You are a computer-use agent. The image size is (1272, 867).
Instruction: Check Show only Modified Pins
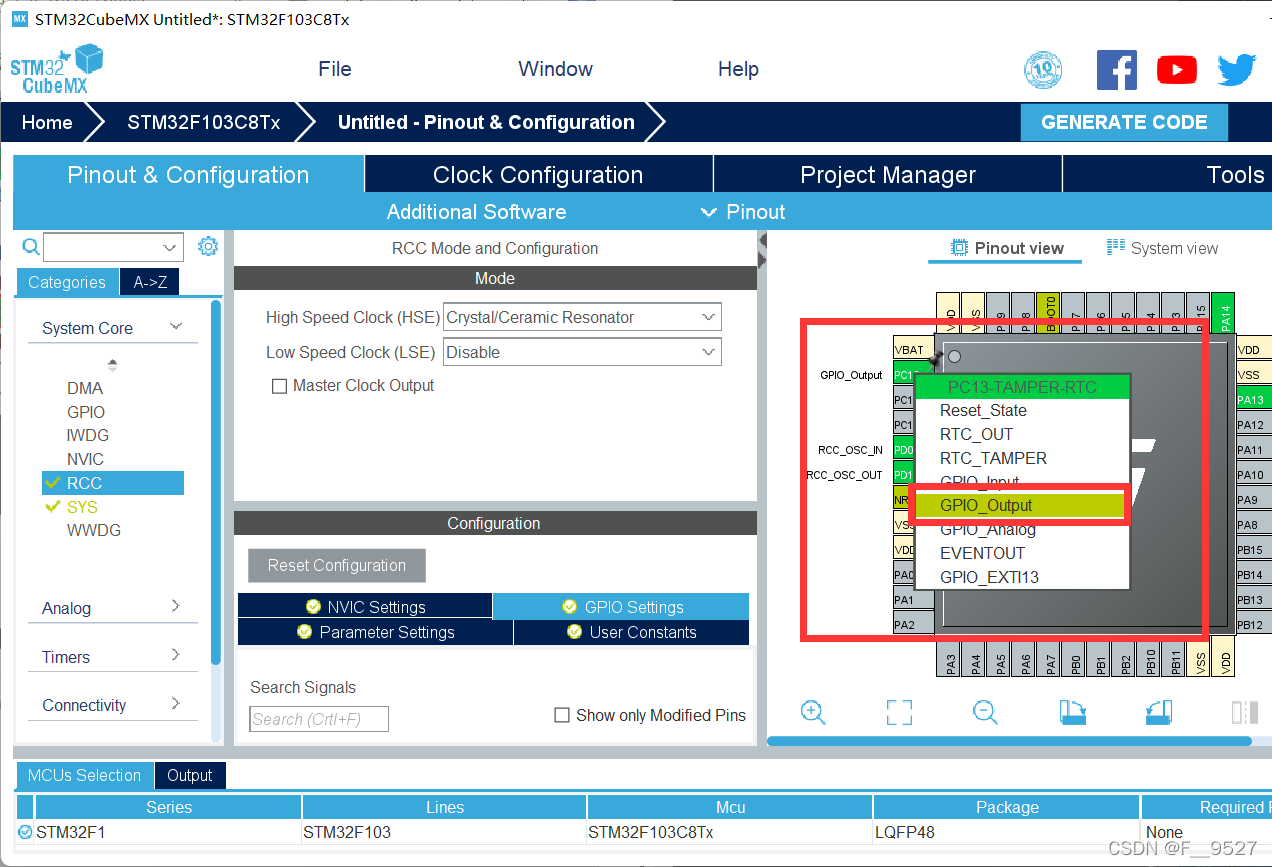click(x=562, y=715)
